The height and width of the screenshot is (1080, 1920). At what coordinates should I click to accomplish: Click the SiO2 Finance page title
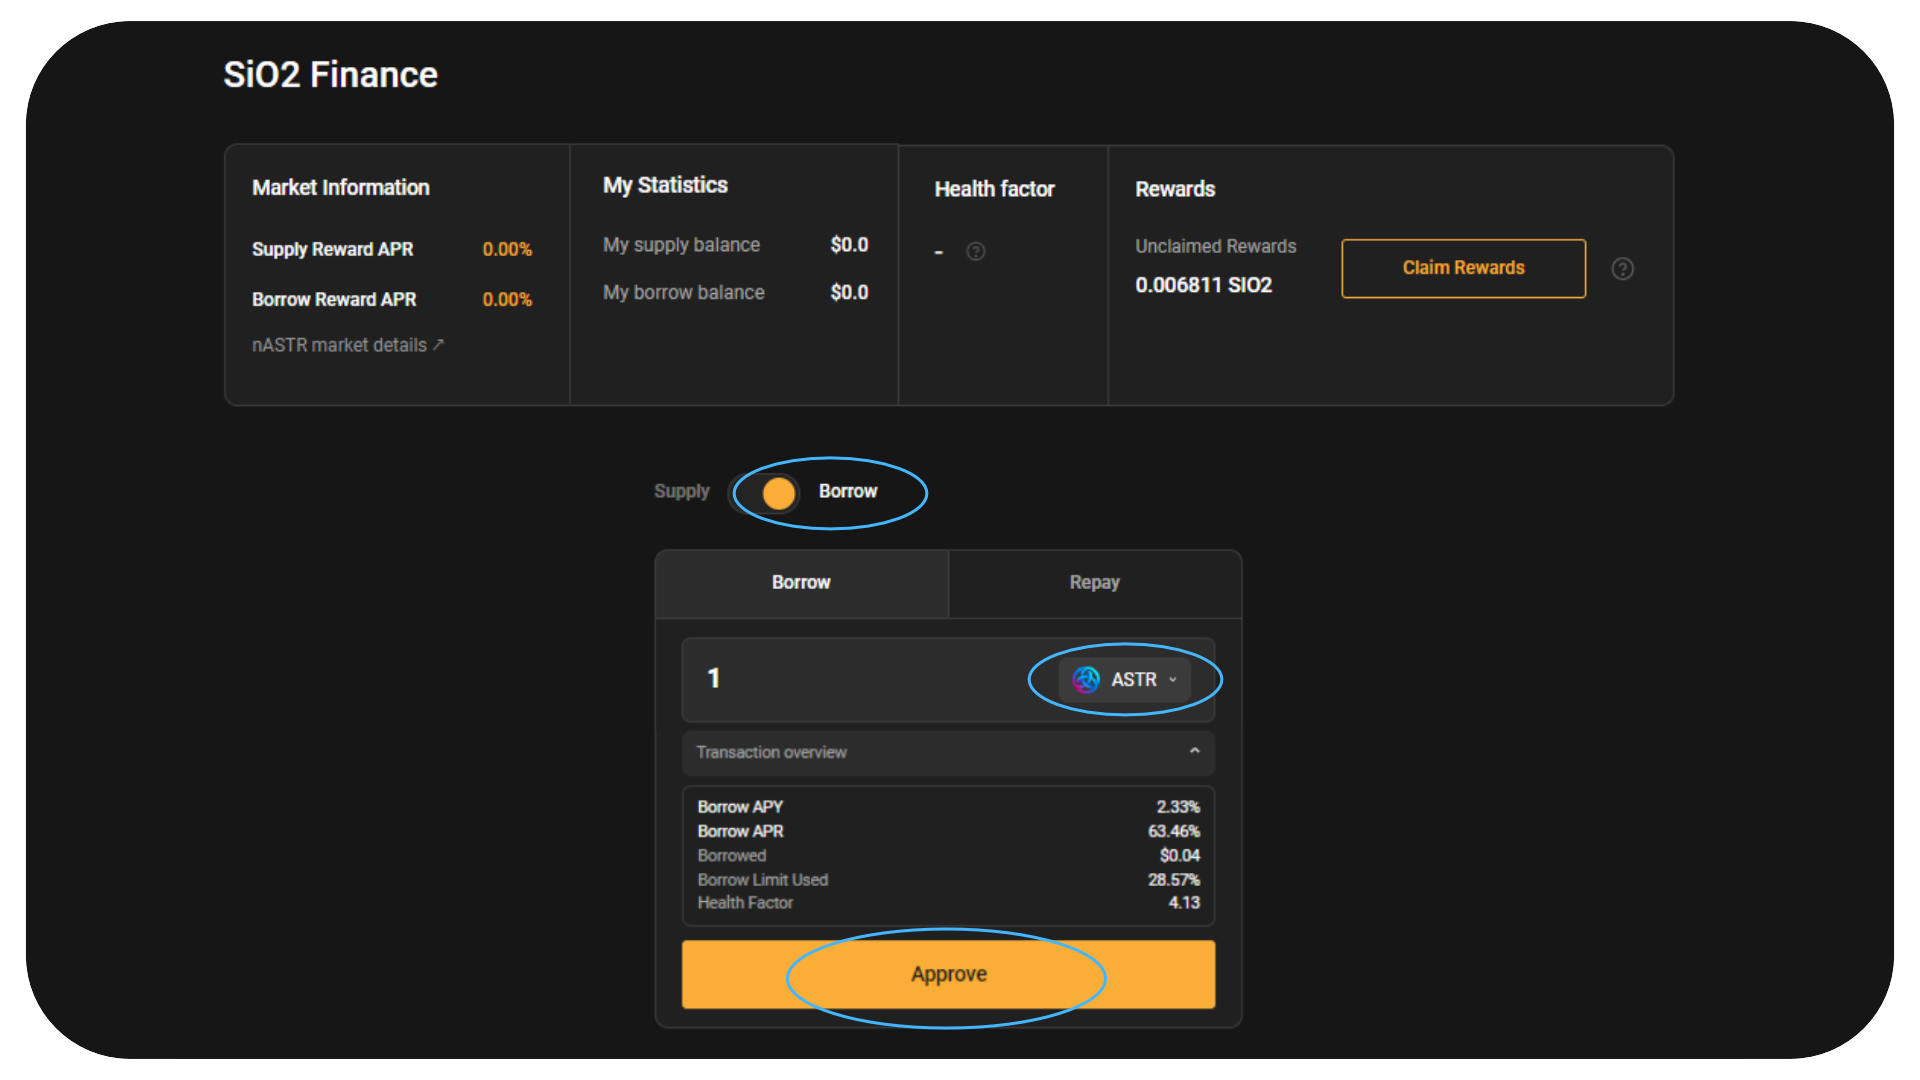[330, 75]
